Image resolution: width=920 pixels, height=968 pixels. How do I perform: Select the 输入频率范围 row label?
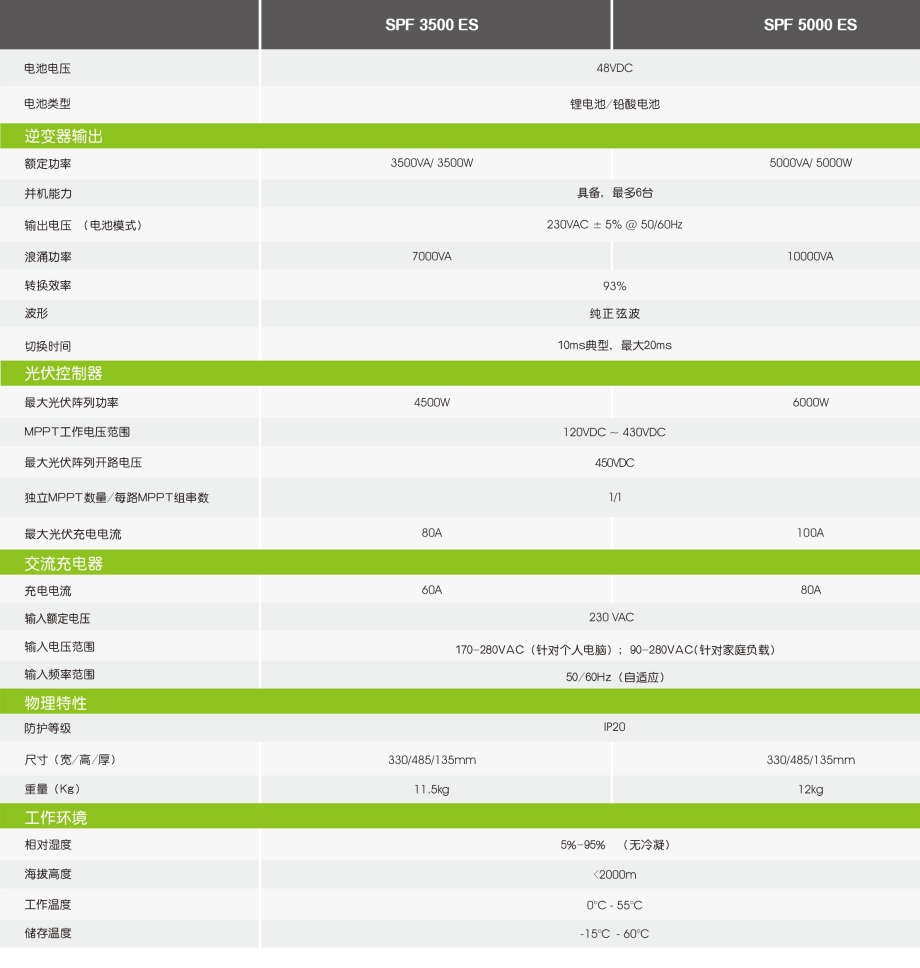[x=59, y=675]
